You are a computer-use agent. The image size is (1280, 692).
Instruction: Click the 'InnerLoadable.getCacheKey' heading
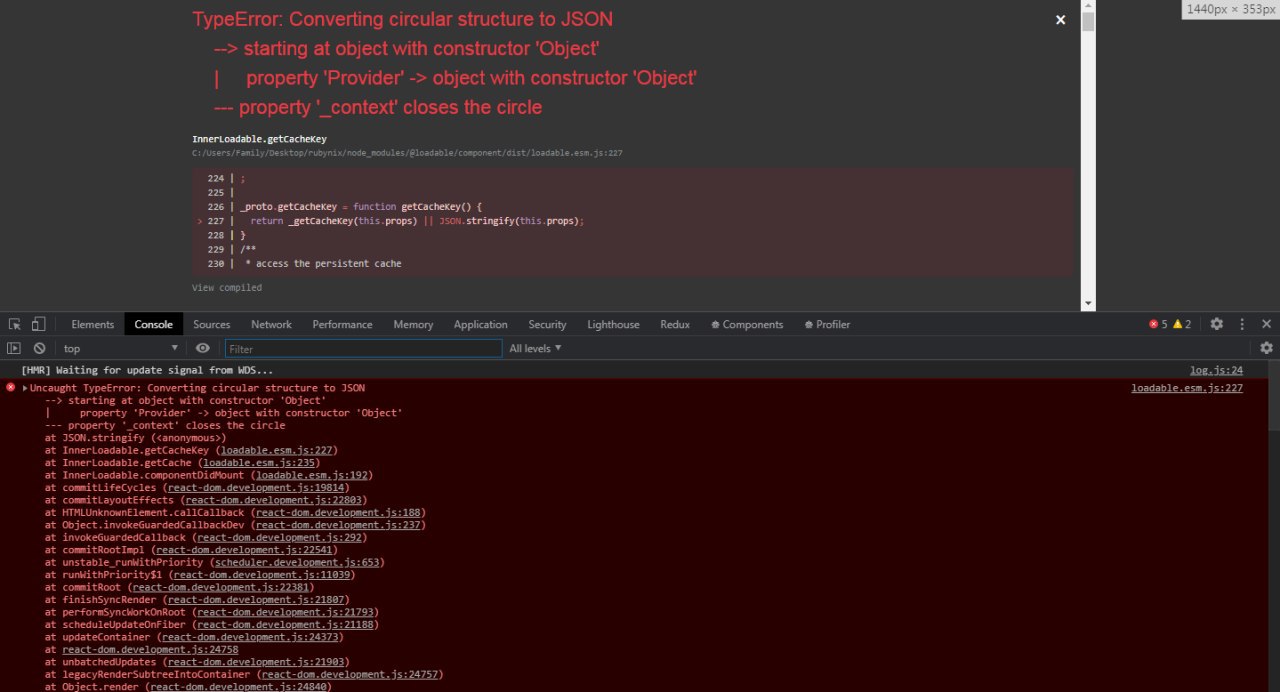click(x=259, y=139)
